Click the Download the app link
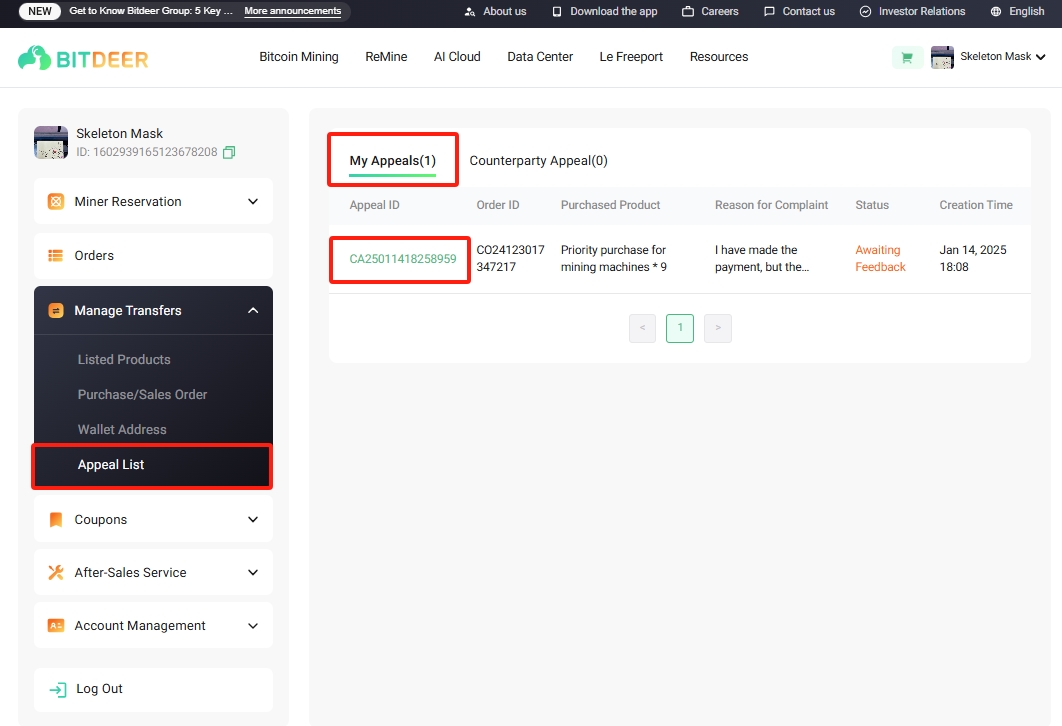This screenshot has width=1062, height=726. (x=614, y=12)
